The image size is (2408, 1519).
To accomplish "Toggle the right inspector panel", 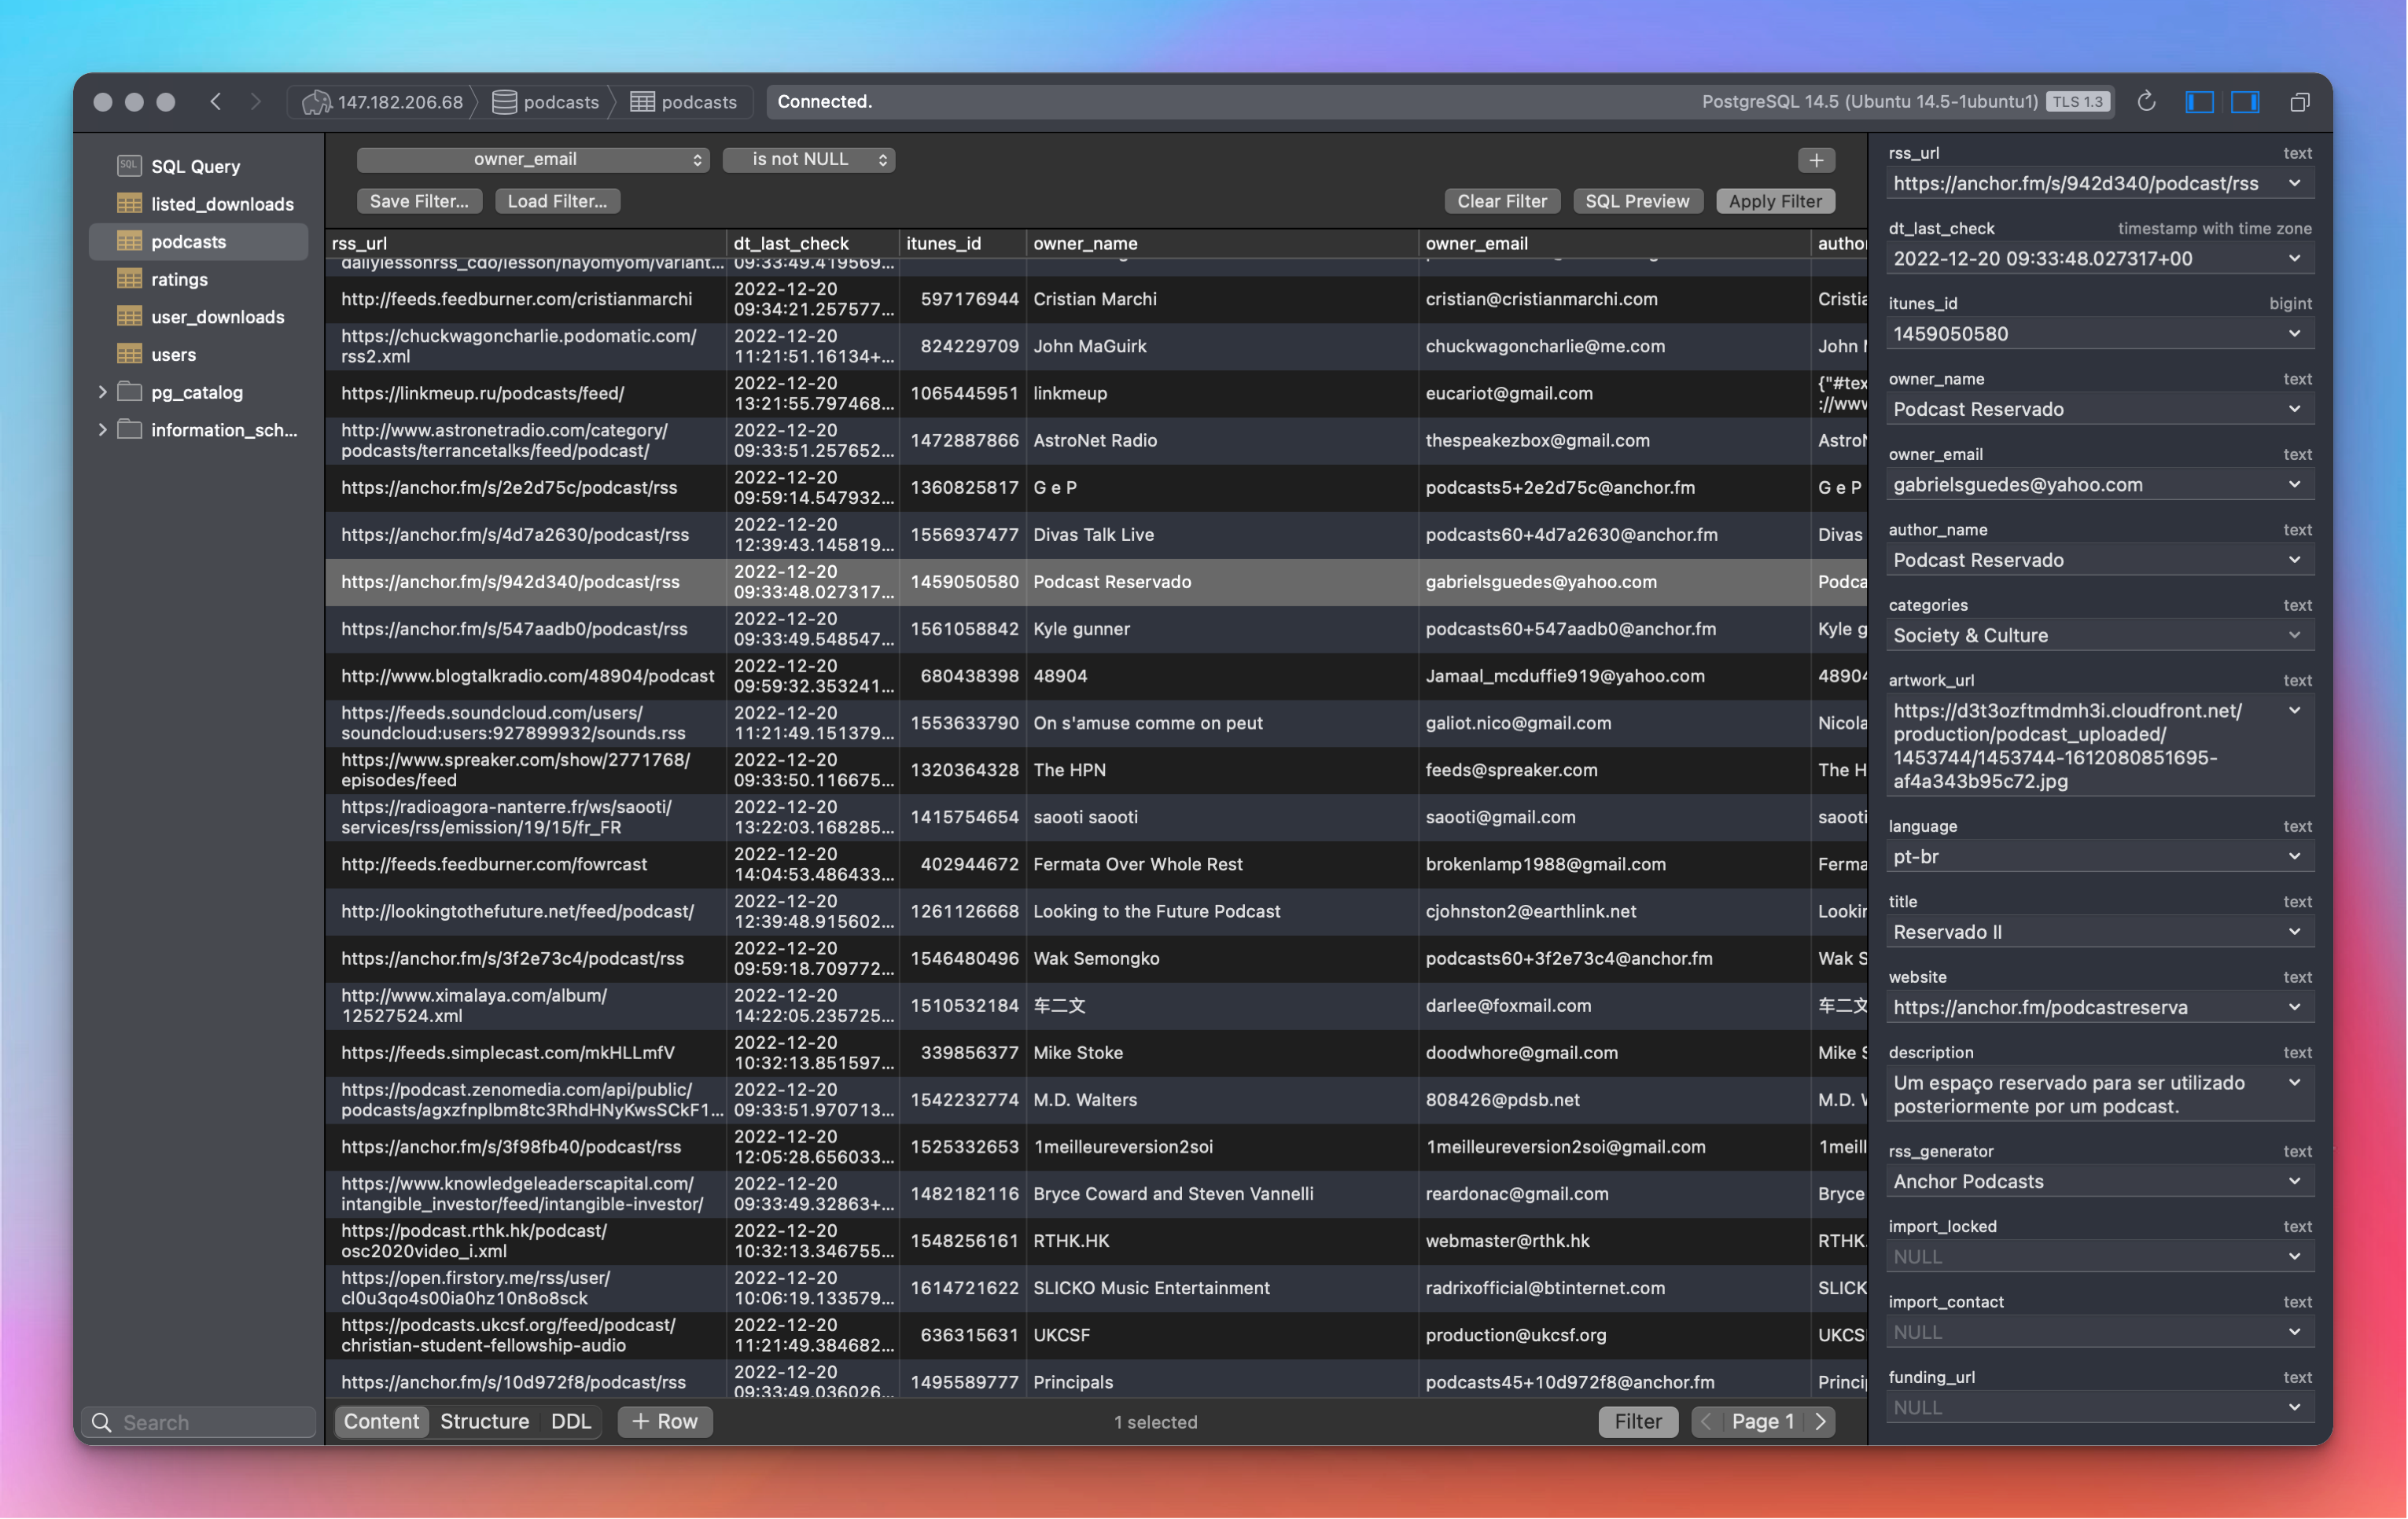I will coord(2245,102).
